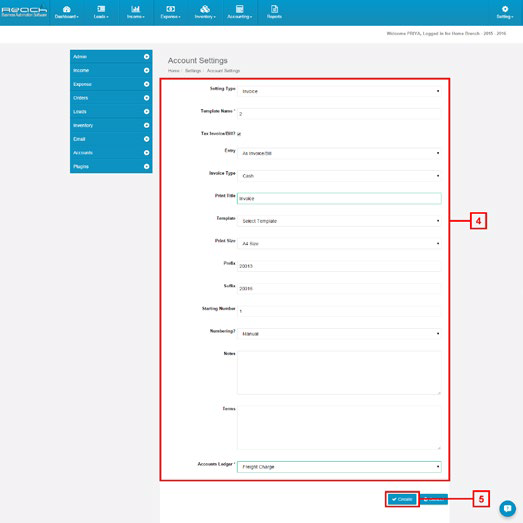Image resolution: width=523 pixels, height=523 pixels.
Task: Click into the Notes text area
Action: click(339, 373)
